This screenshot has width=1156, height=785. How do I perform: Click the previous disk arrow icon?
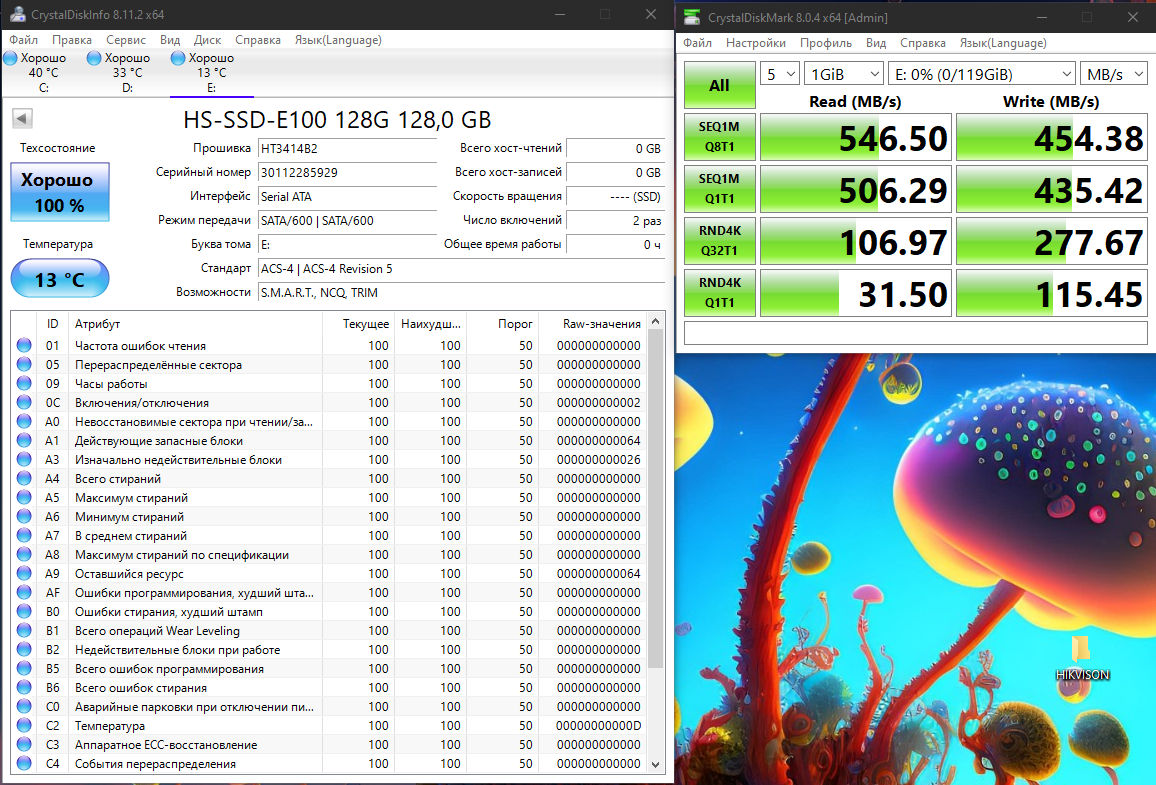21,119
